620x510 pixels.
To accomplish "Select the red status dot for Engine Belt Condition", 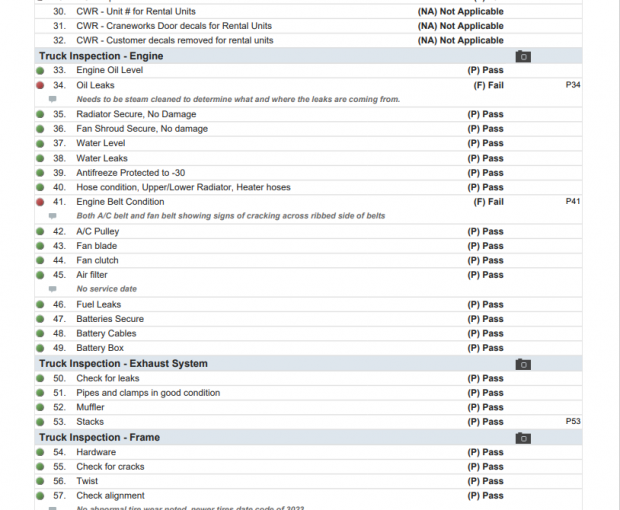I will point(40,202).
